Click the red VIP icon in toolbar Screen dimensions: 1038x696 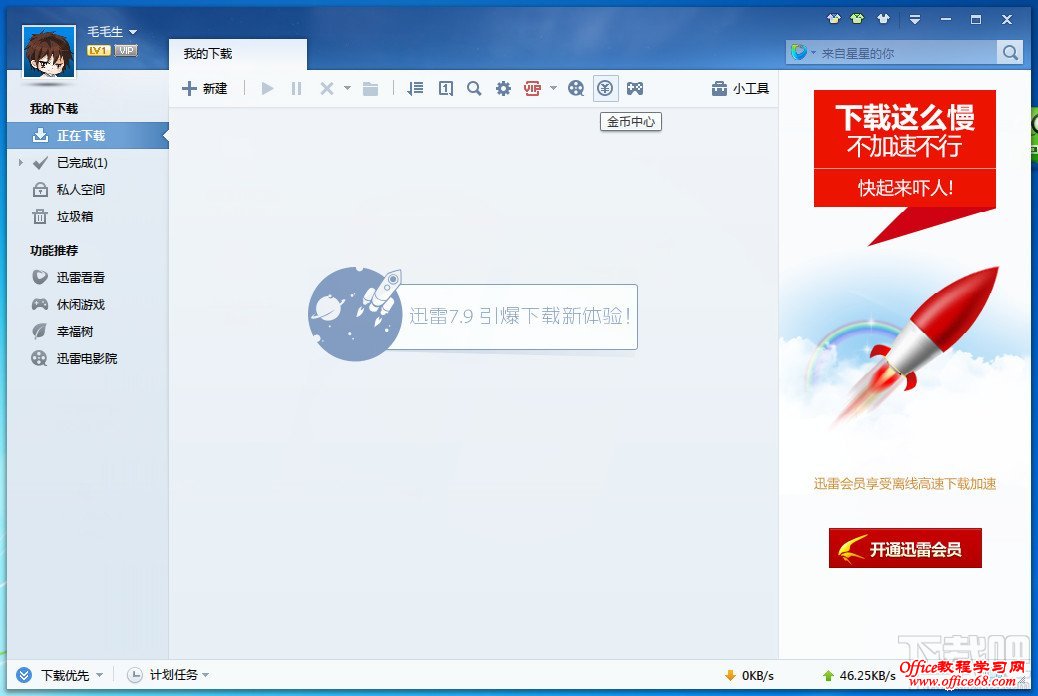coord(532,88)
